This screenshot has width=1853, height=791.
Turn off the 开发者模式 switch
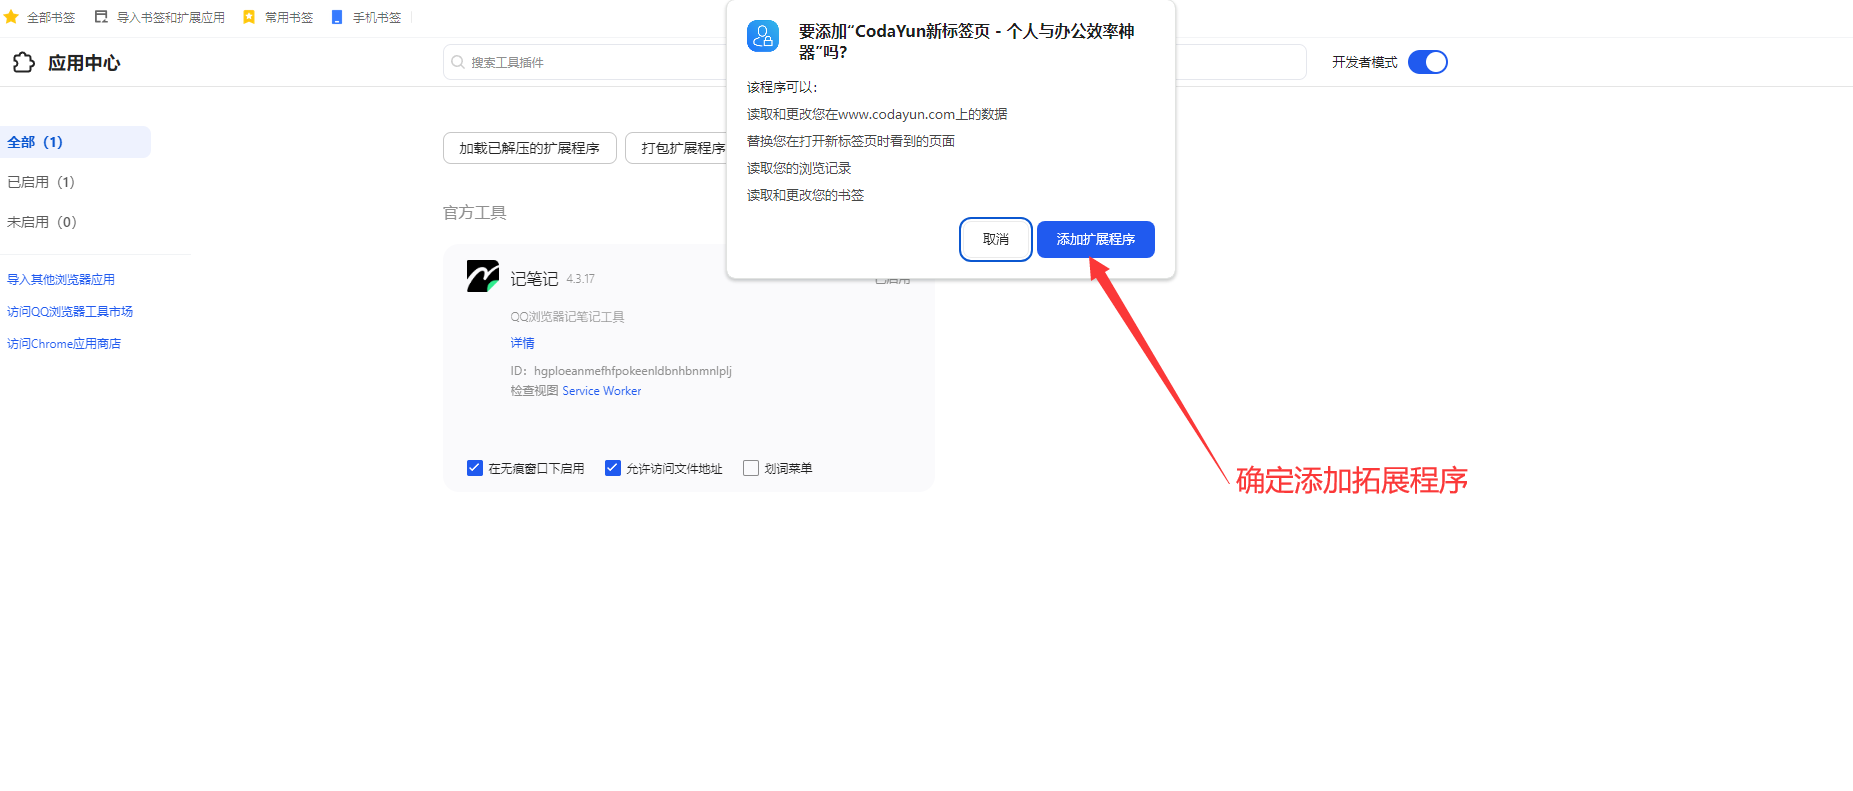click(1428, 62)
